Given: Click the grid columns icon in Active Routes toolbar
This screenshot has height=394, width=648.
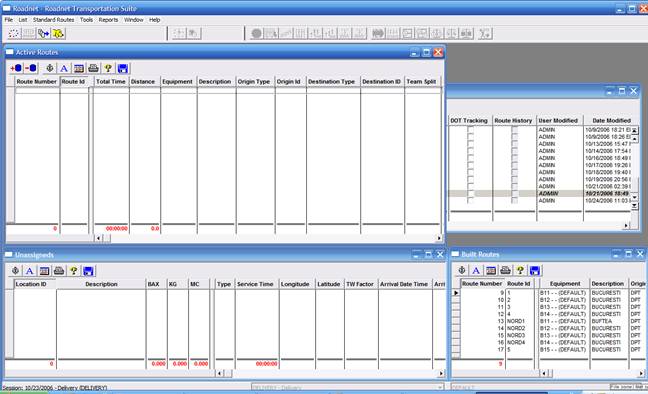Looking at the screenshot, I should point(79,68).
